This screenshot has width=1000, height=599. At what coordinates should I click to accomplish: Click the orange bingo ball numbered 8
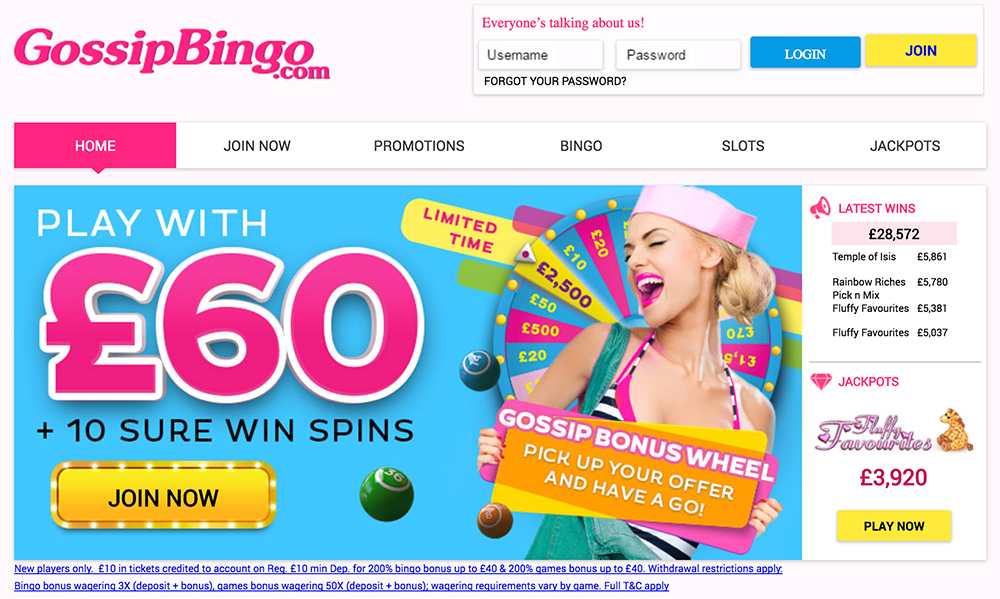coord(494,519)
